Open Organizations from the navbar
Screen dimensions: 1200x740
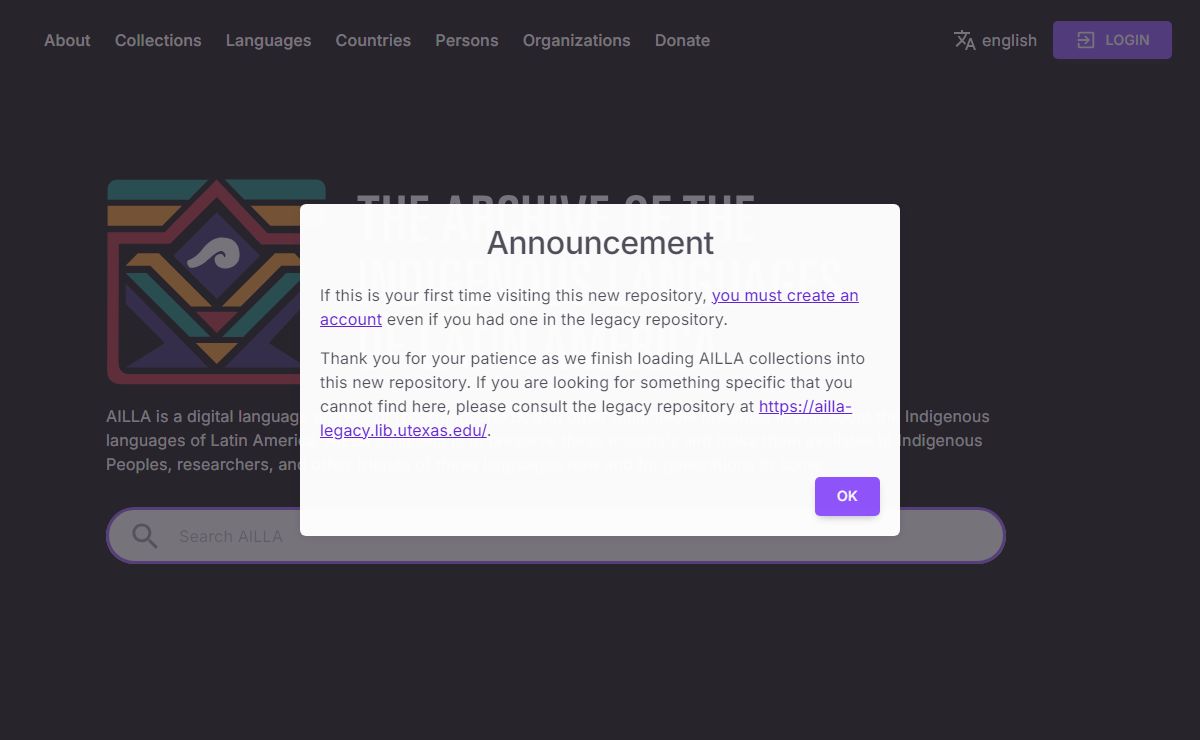coord(576,40)
